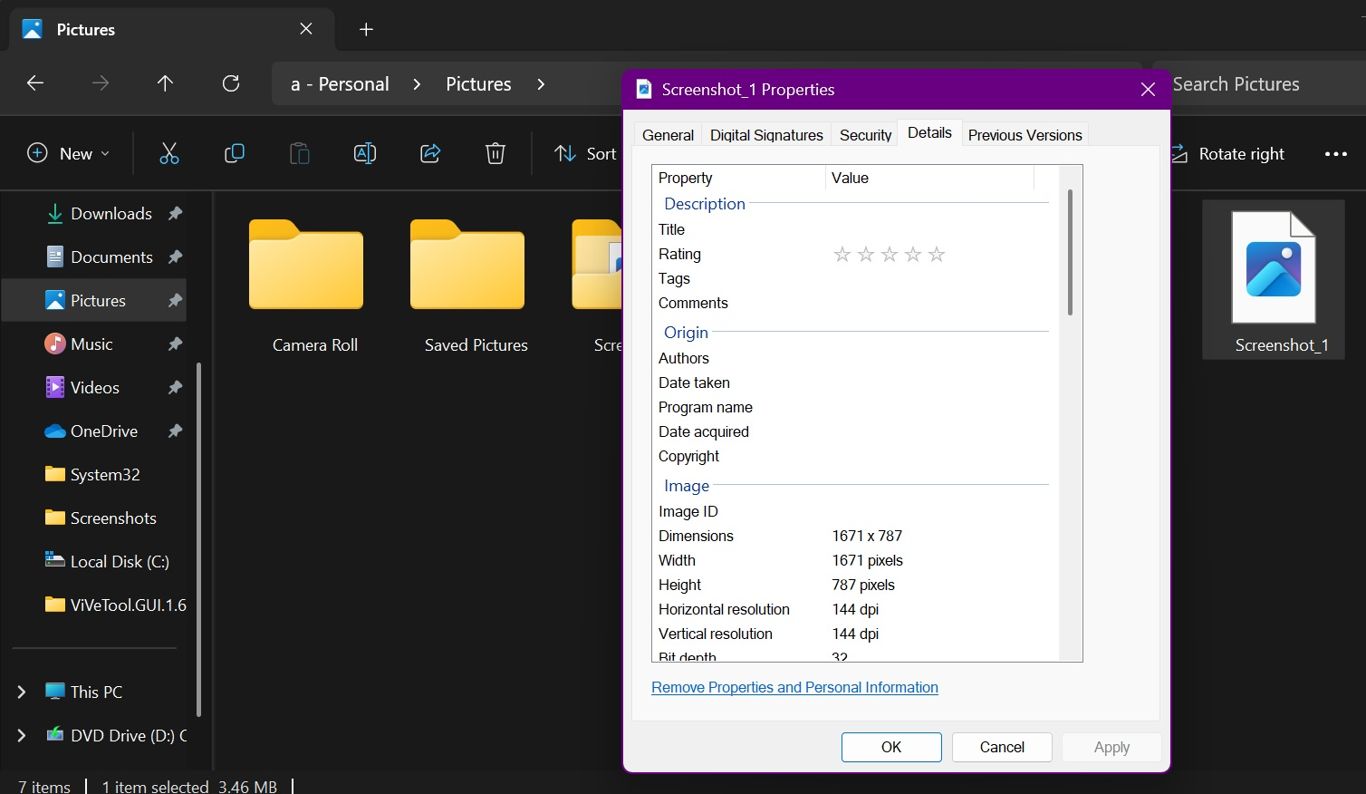The height and width of the screenshot is (794, 1366).
Task: Click the Apply button
Action: tap(1111, 747)
